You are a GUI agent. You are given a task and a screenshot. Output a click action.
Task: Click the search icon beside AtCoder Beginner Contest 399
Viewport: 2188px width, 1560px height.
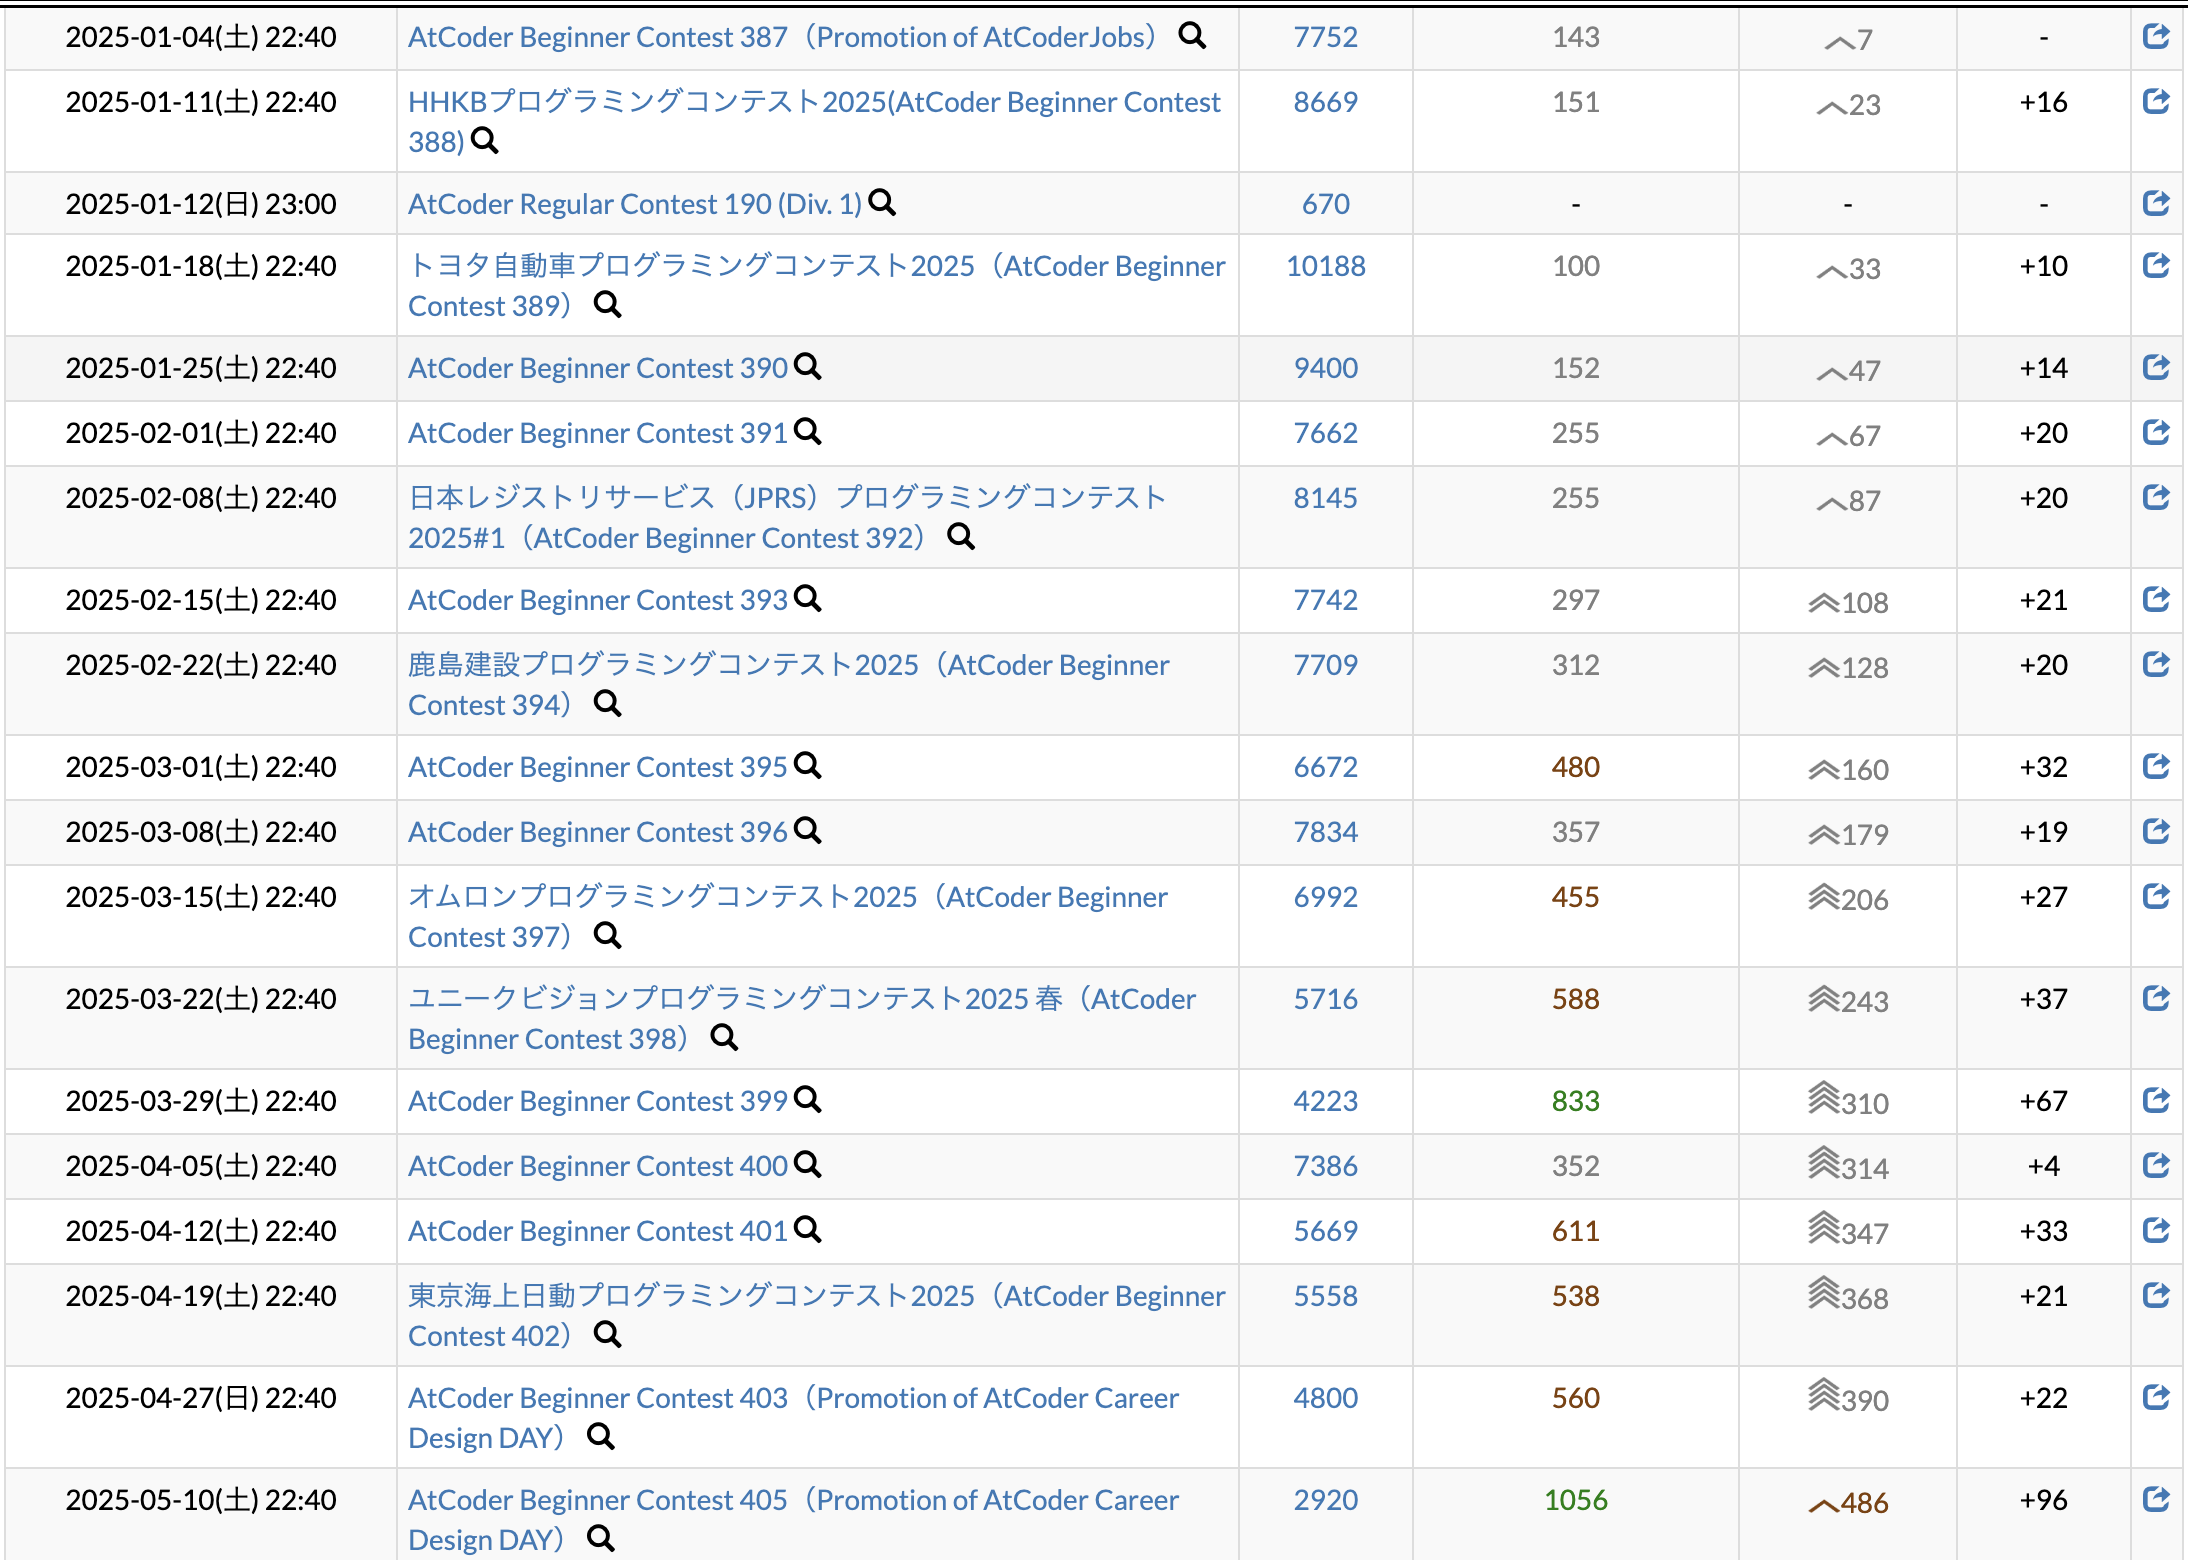click(808, 1101)
